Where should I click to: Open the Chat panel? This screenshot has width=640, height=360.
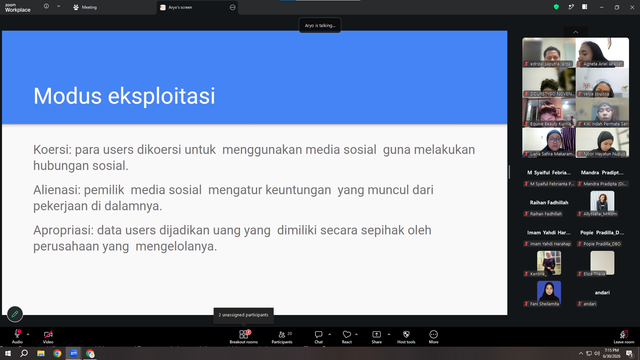(318, 336)
